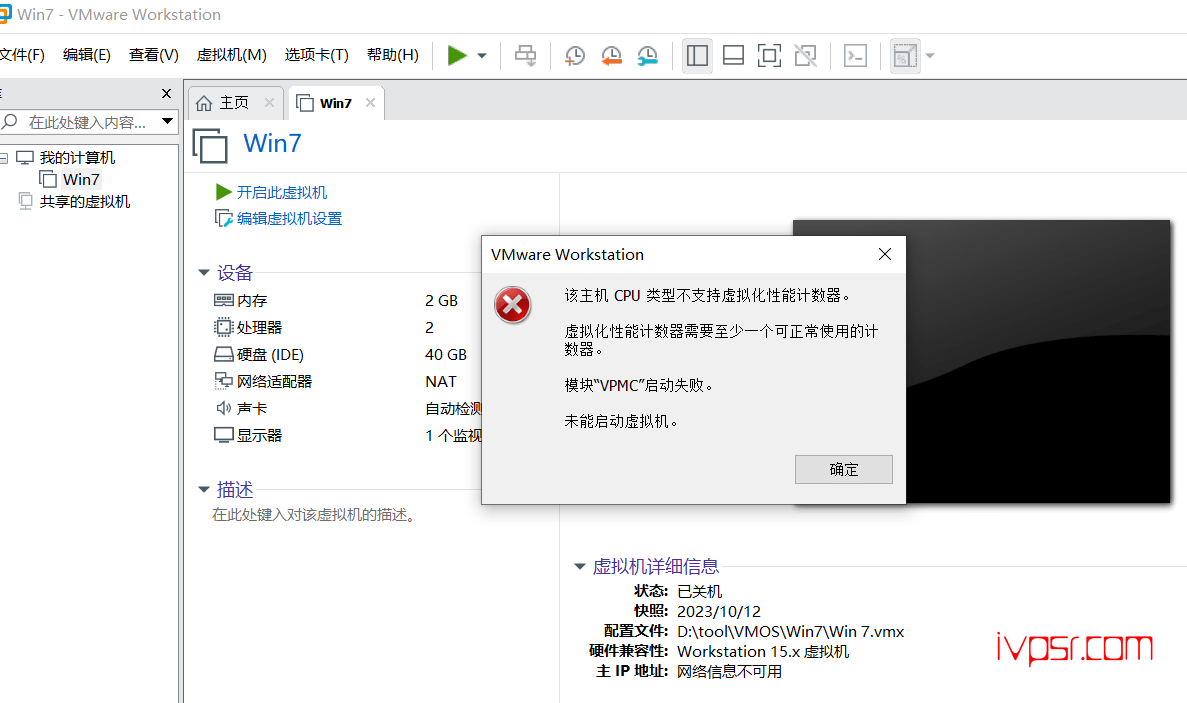Collapse the 我的计算机 tree node
The height and width of the screenshot is (703, 1187).
click(4, 158)
